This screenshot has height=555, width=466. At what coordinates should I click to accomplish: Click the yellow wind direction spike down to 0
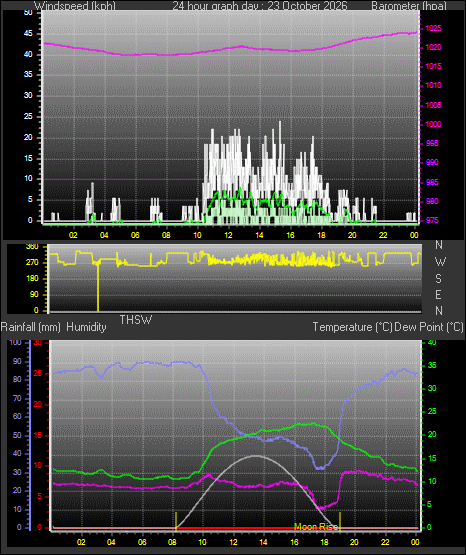click(98, 286)
